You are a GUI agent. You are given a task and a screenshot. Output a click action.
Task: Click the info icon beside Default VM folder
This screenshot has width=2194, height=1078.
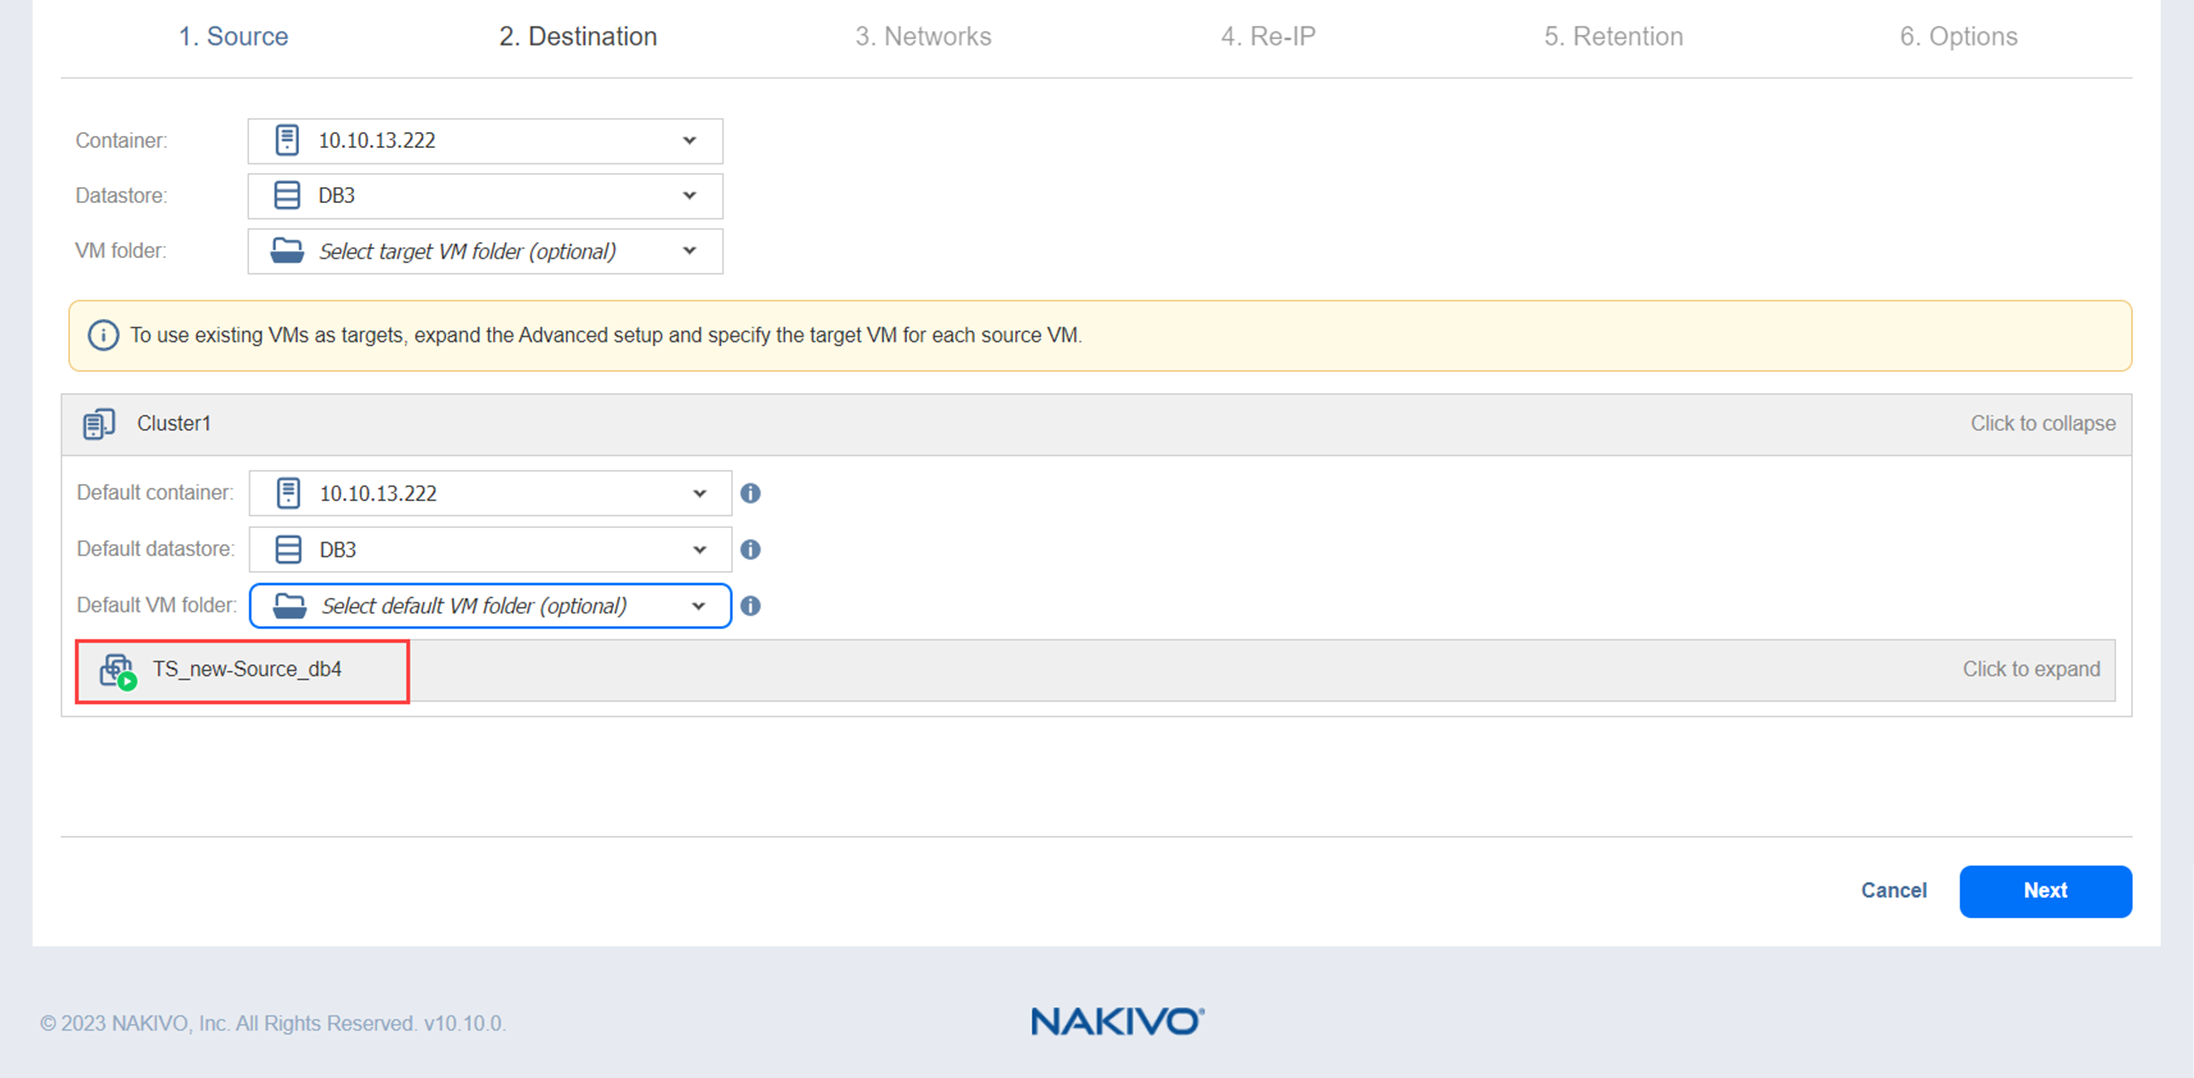point(750,606)
